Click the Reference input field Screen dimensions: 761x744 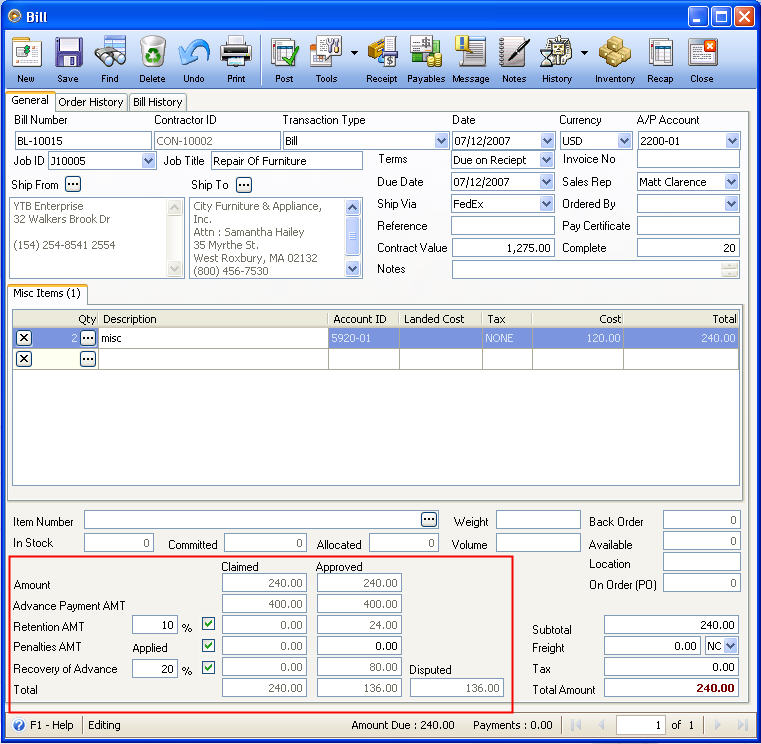[x=503, y=226]
